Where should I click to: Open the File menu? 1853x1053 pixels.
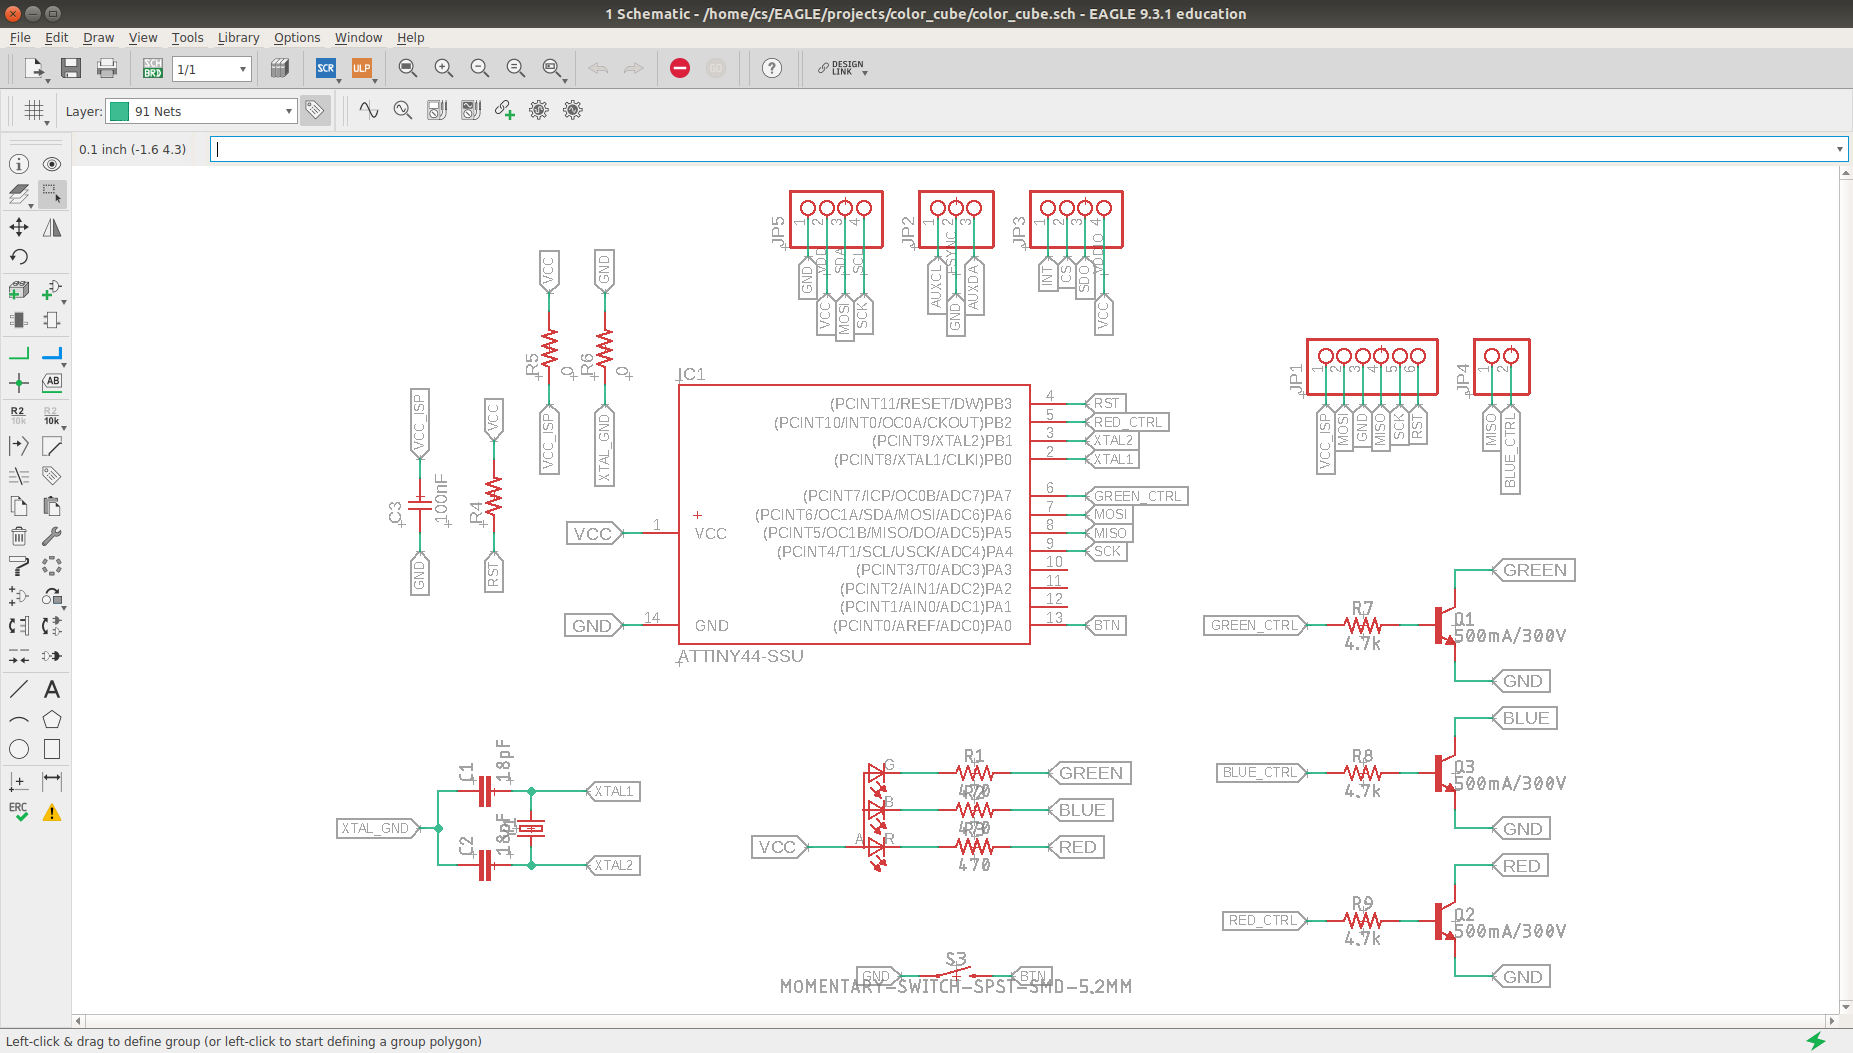tap(20, 37)
